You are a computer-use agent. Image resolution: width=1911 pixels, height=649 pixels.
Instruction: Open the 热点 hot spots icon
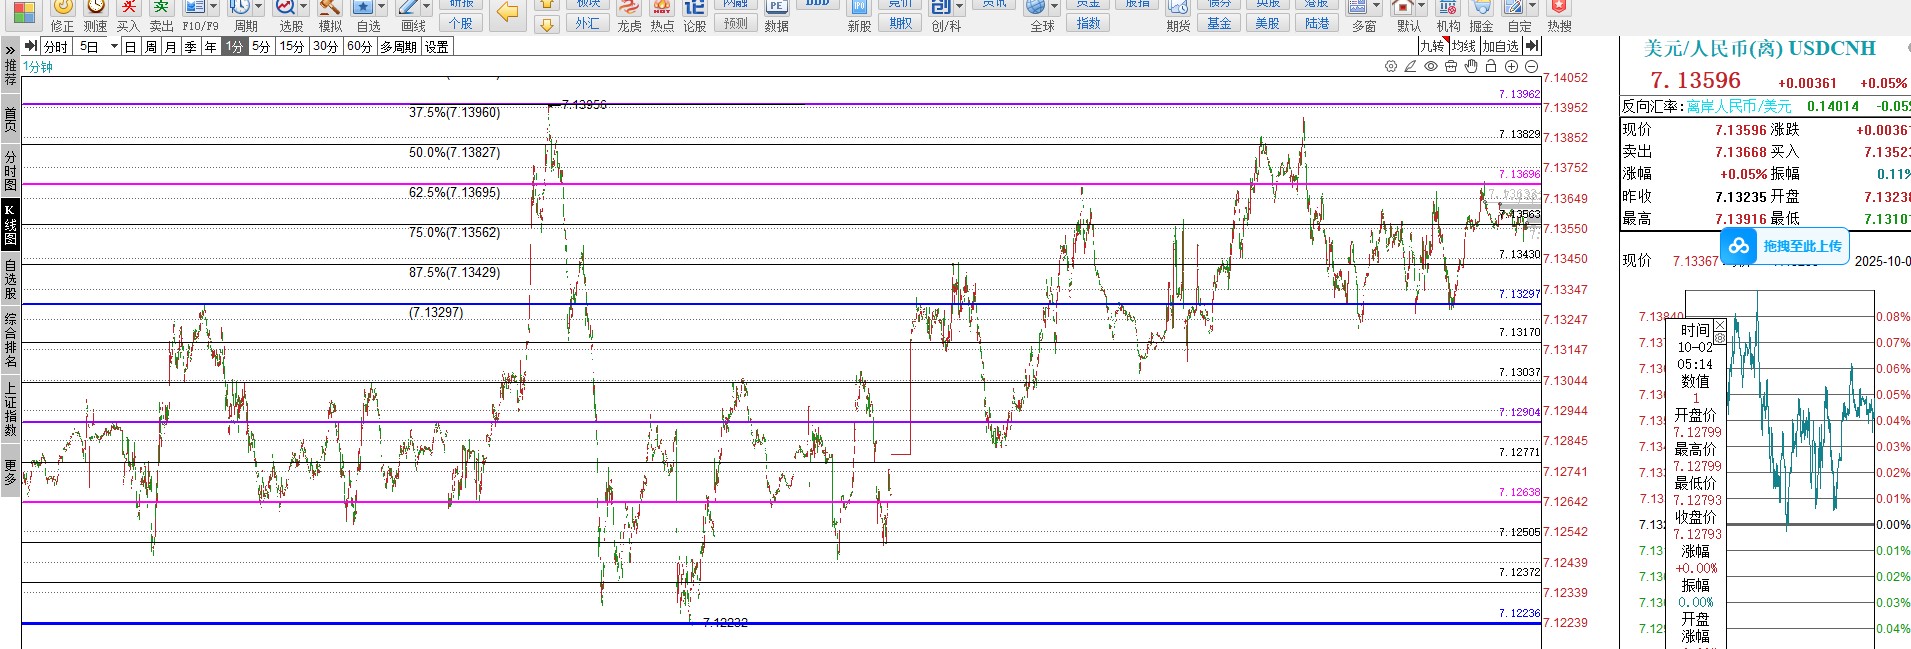tap(662, 7)
